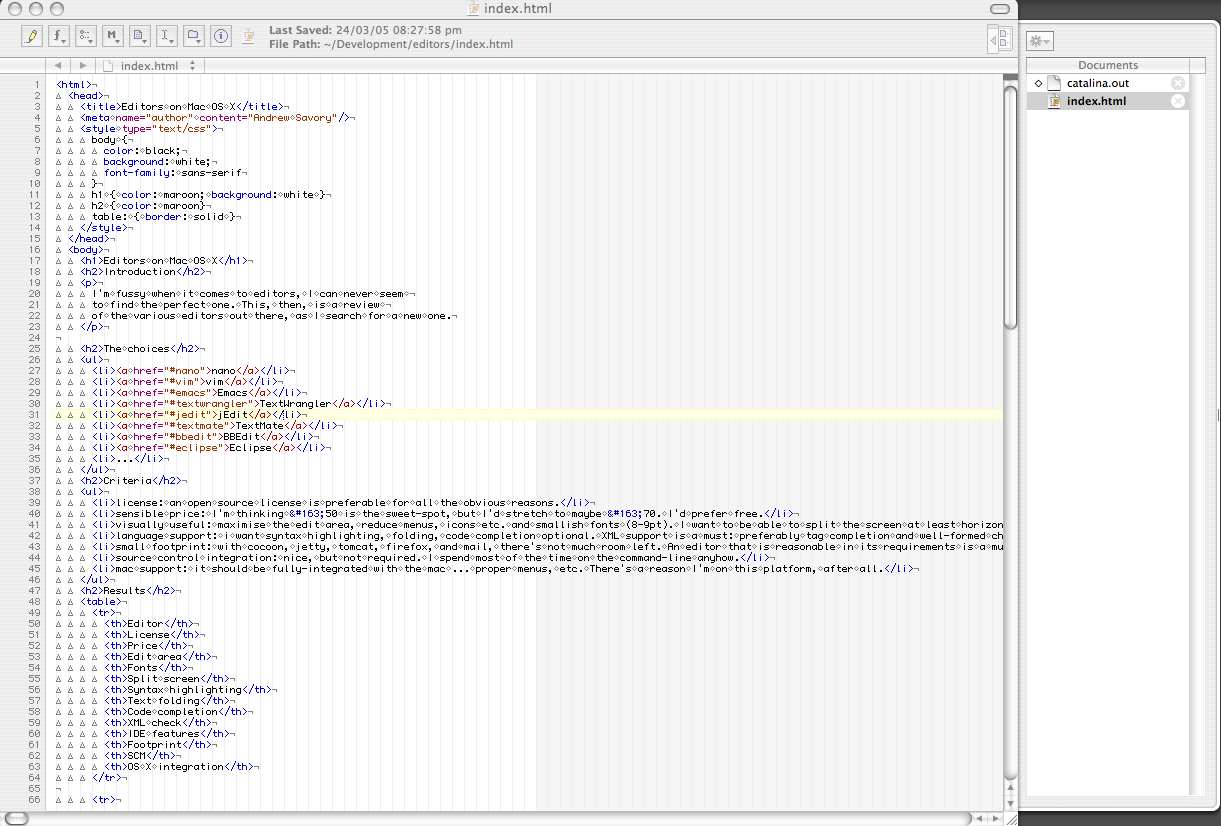Click line number 31 in the gutter
Viewport: 1221px width, 826px height.
tap(34, 414)
